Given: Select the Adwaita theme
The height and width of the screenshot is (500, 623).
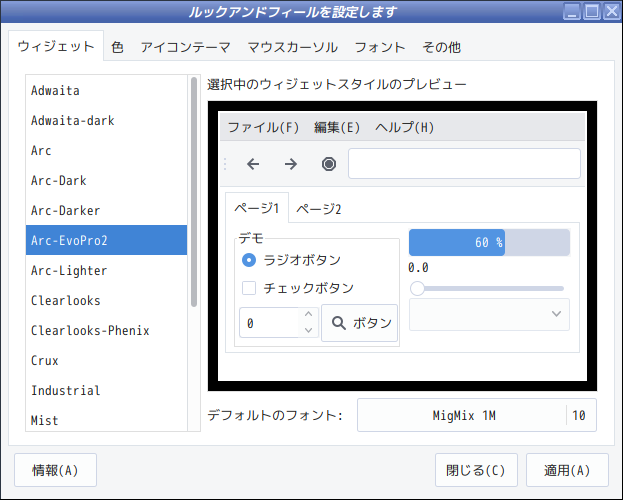Looking at the screenshot, I should coord(106,91).
